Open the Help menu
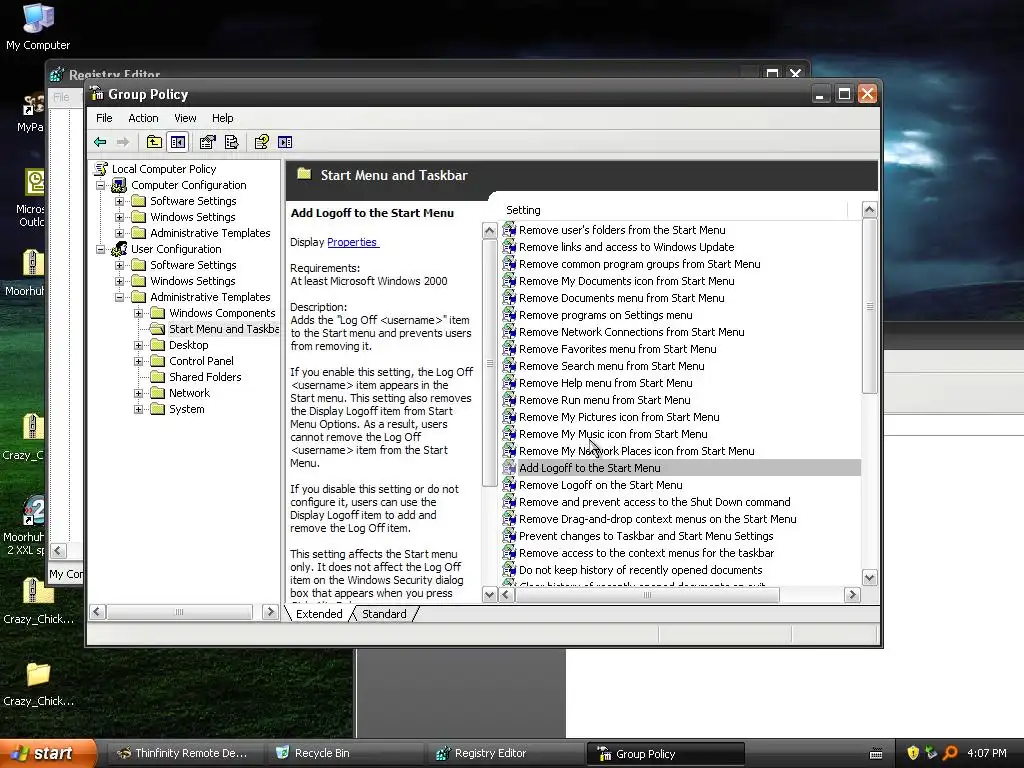 pos(222,118)
